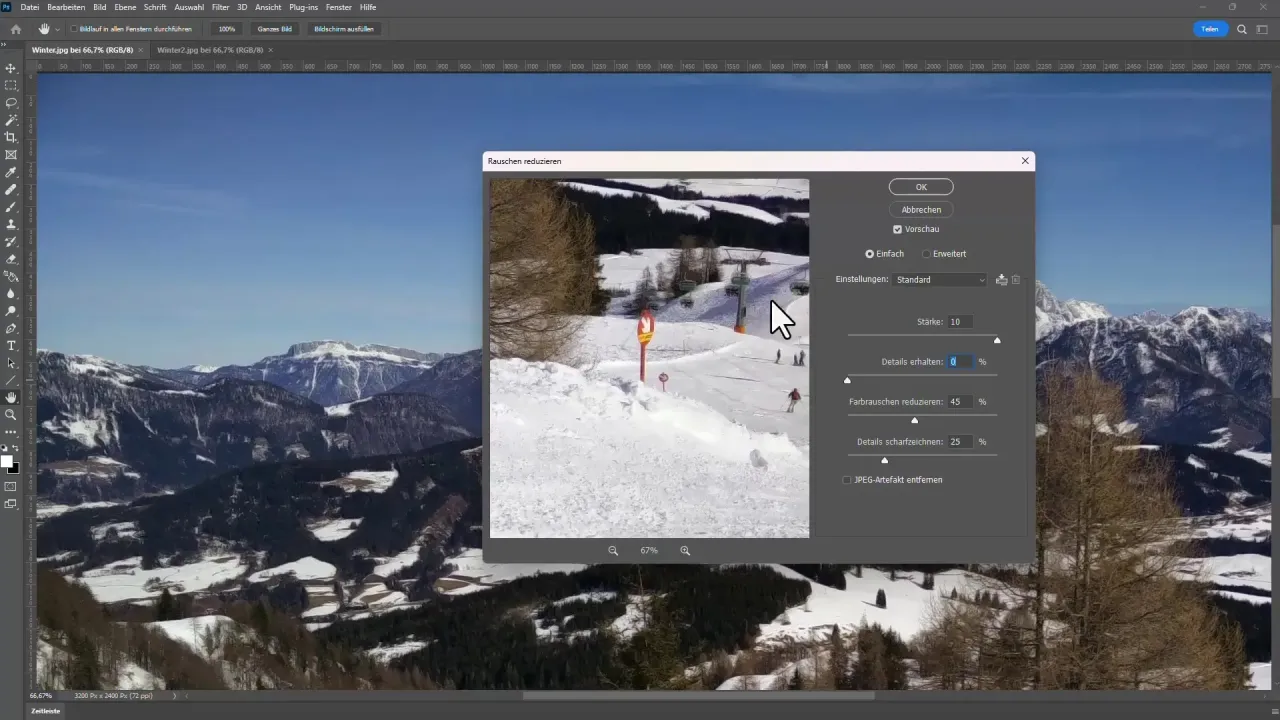Select the Crop tool in toolbar
This screenshot has width=1280, height=720.
pyautogui.click(x=11, y=137)
